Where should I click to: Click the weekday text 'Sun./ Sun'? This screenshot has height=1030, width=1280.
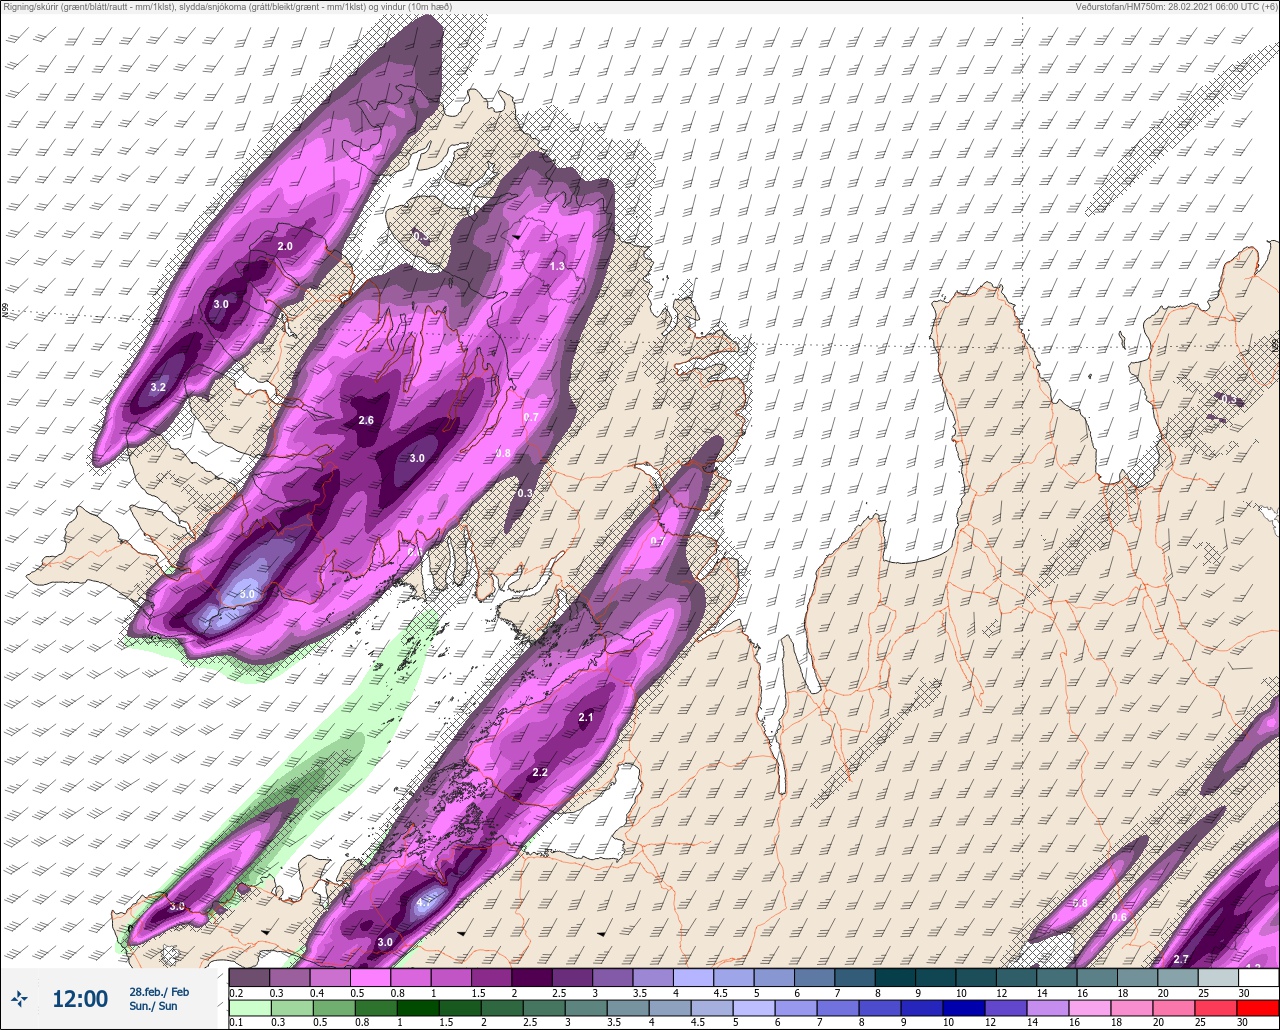pos(153,1006)
